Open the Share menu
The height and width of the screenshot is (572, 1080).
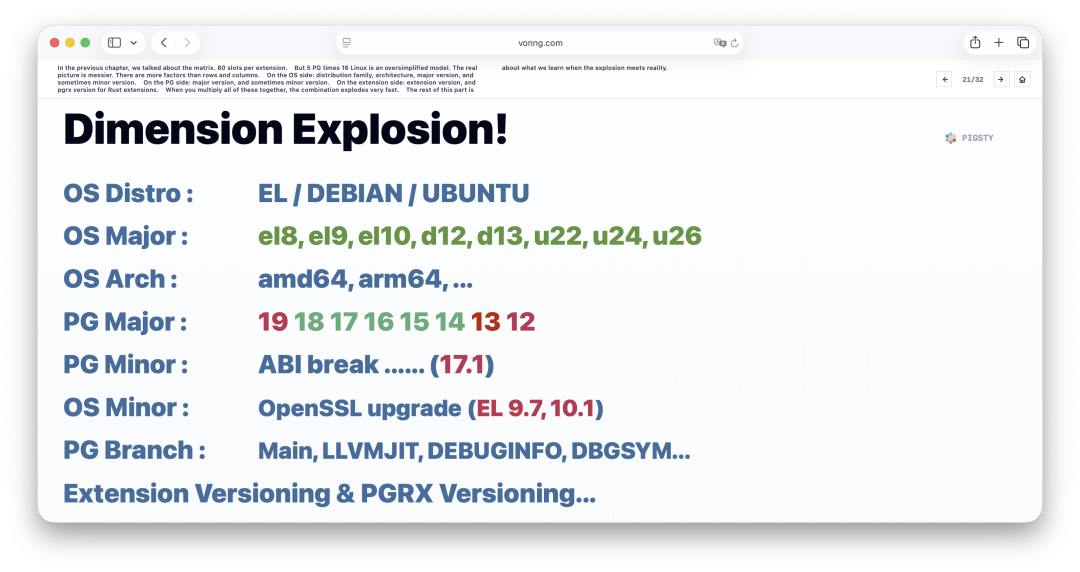coord(975,43)
